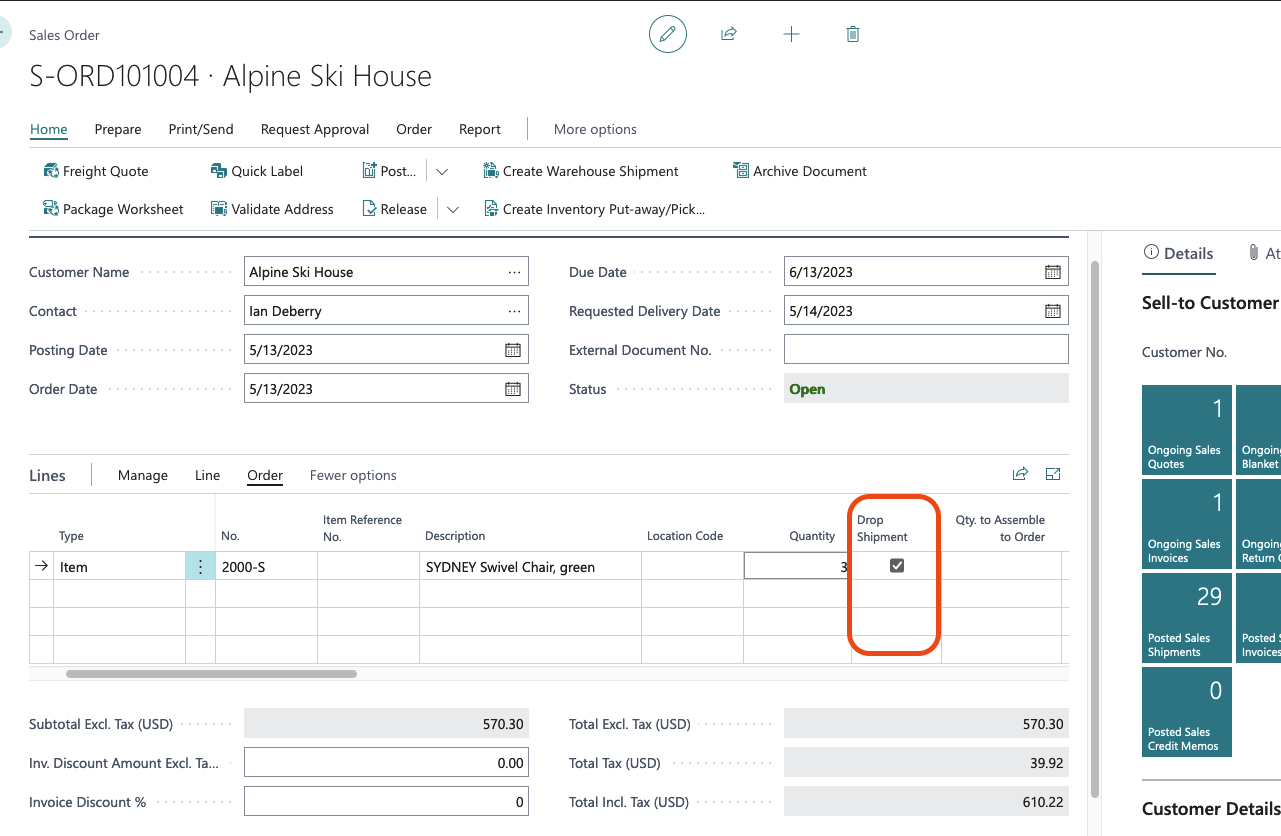Click the page vertical scrollbar

[1095, 530]
